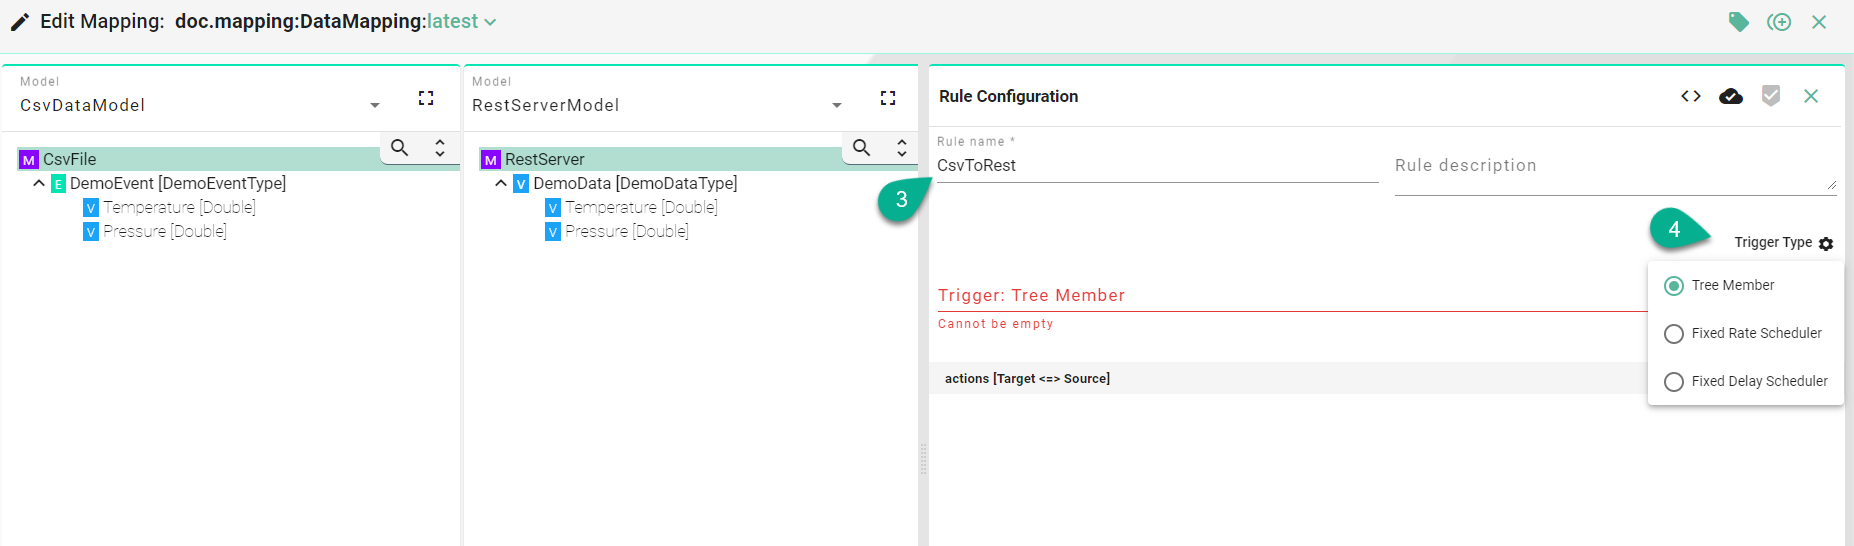
Task: Select the Fixed Delay Scheduler option
Action: pos(1674,382)
